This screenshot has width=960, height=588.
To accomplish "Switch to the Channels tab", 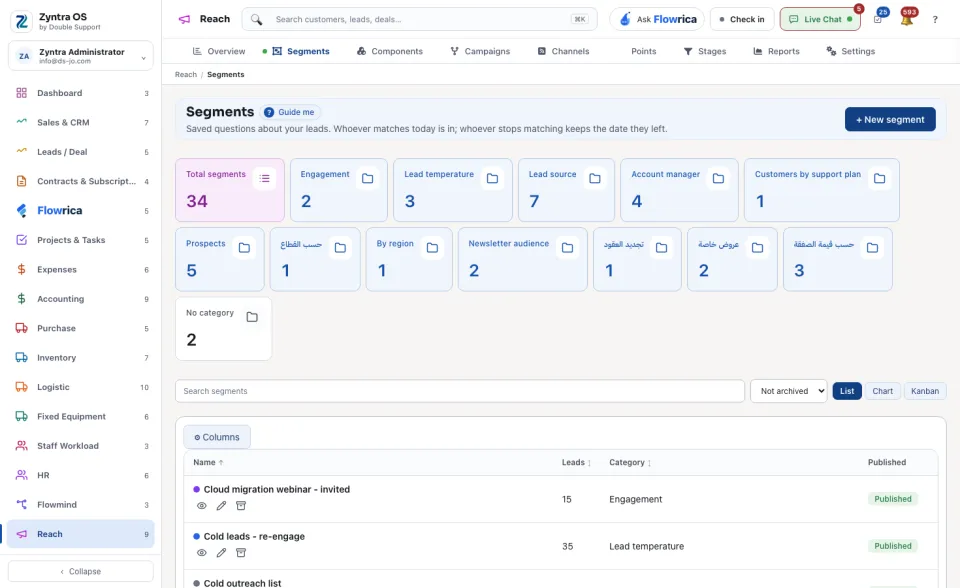I will 563,51.
